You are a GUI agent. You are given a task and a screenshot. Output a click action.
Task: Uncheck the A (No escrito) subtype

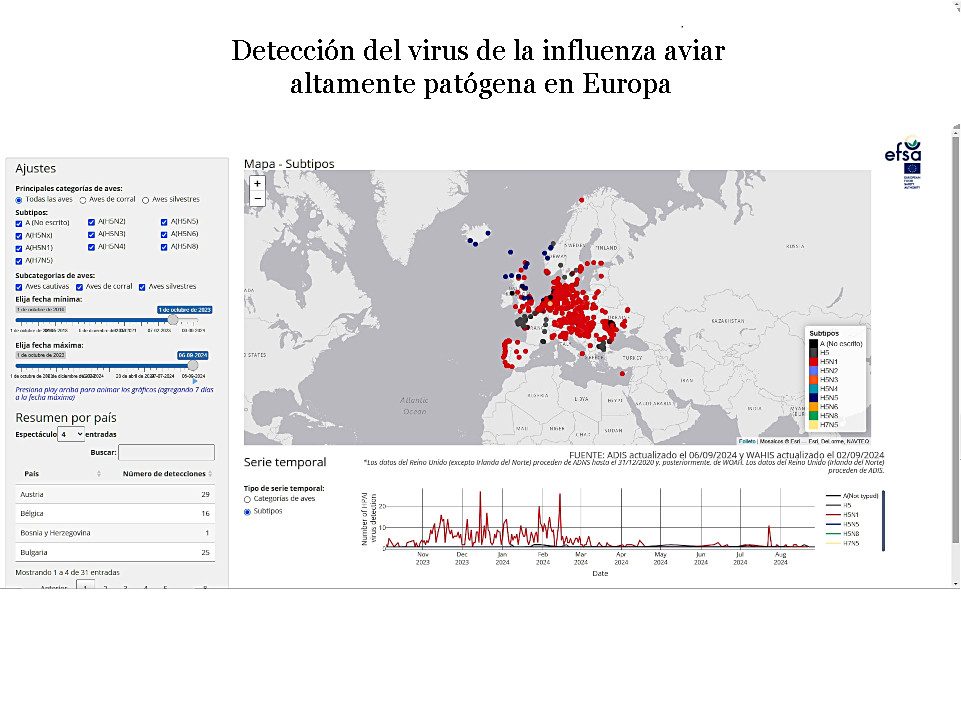point(19,223)
